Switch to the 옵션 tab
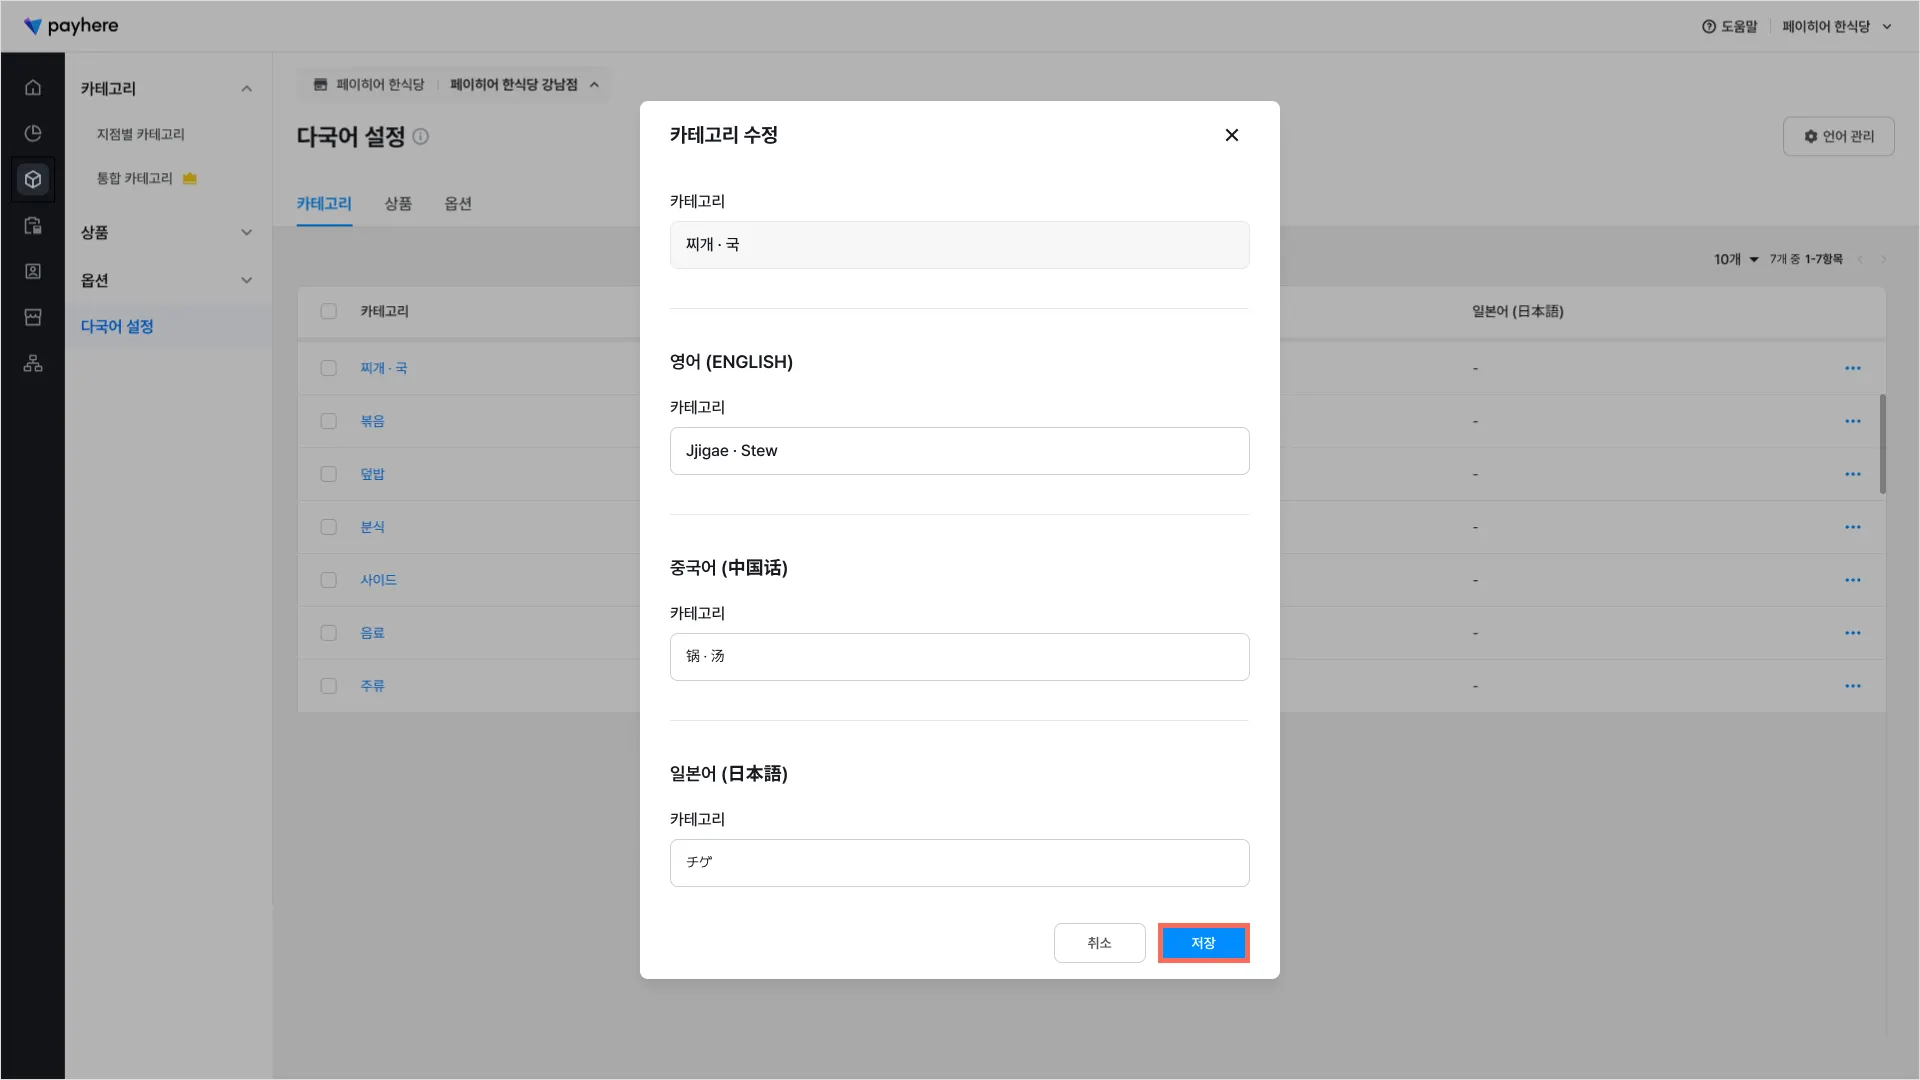Viewport: 1920px width, 1080px height. (x=458, y=204)
